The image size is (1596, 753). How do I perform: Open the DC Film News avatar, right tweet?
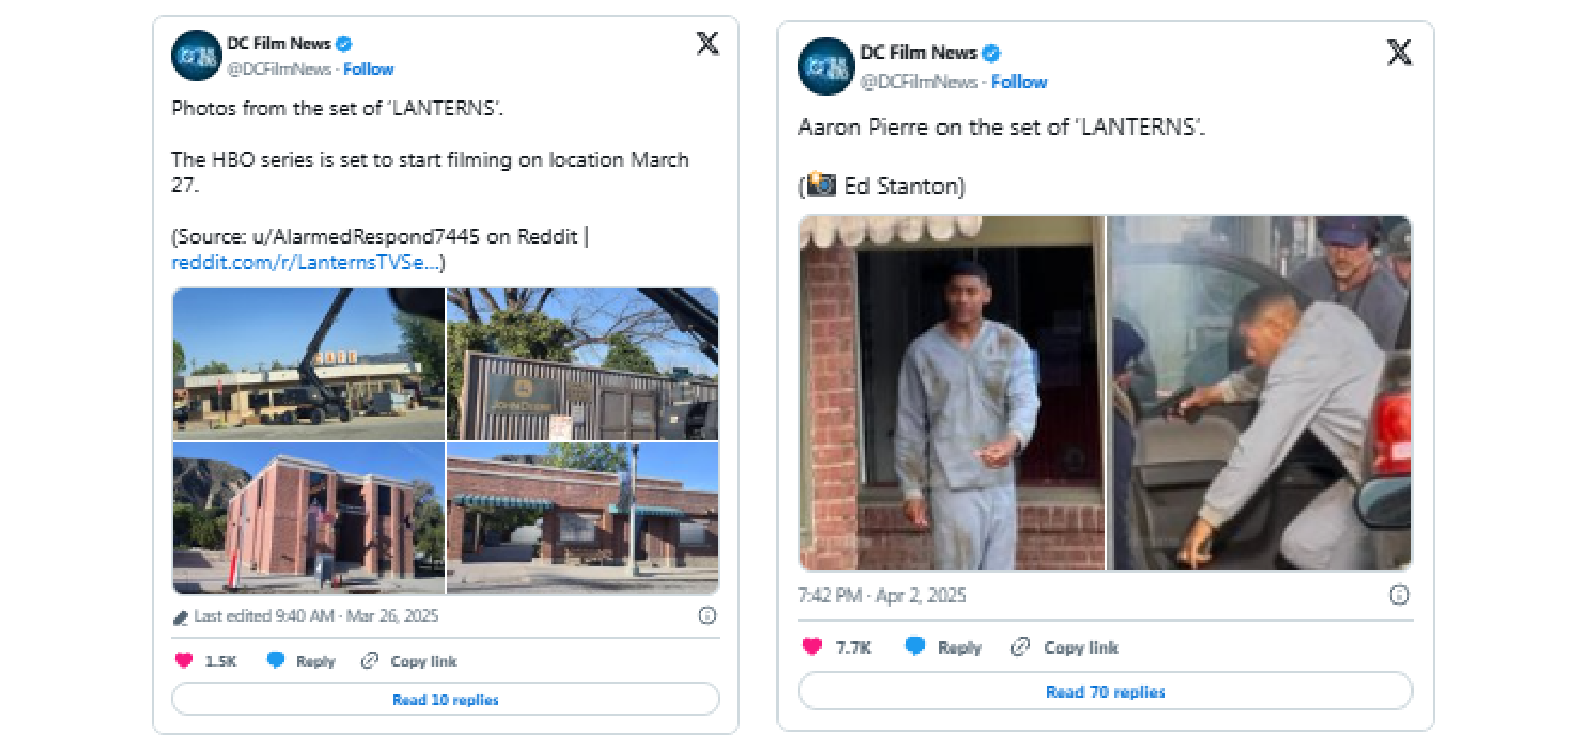coord(826,66)
